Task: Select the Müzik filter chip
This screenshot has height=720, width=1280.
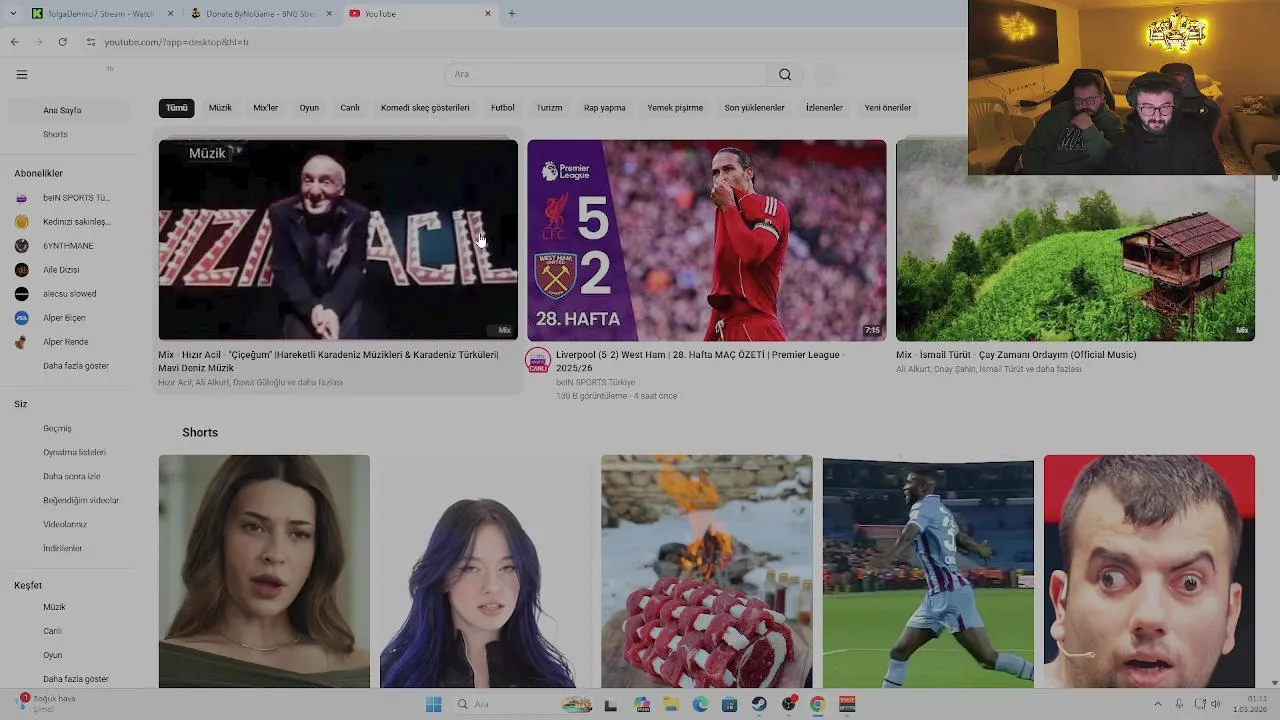Action: [x=220, y=108]
